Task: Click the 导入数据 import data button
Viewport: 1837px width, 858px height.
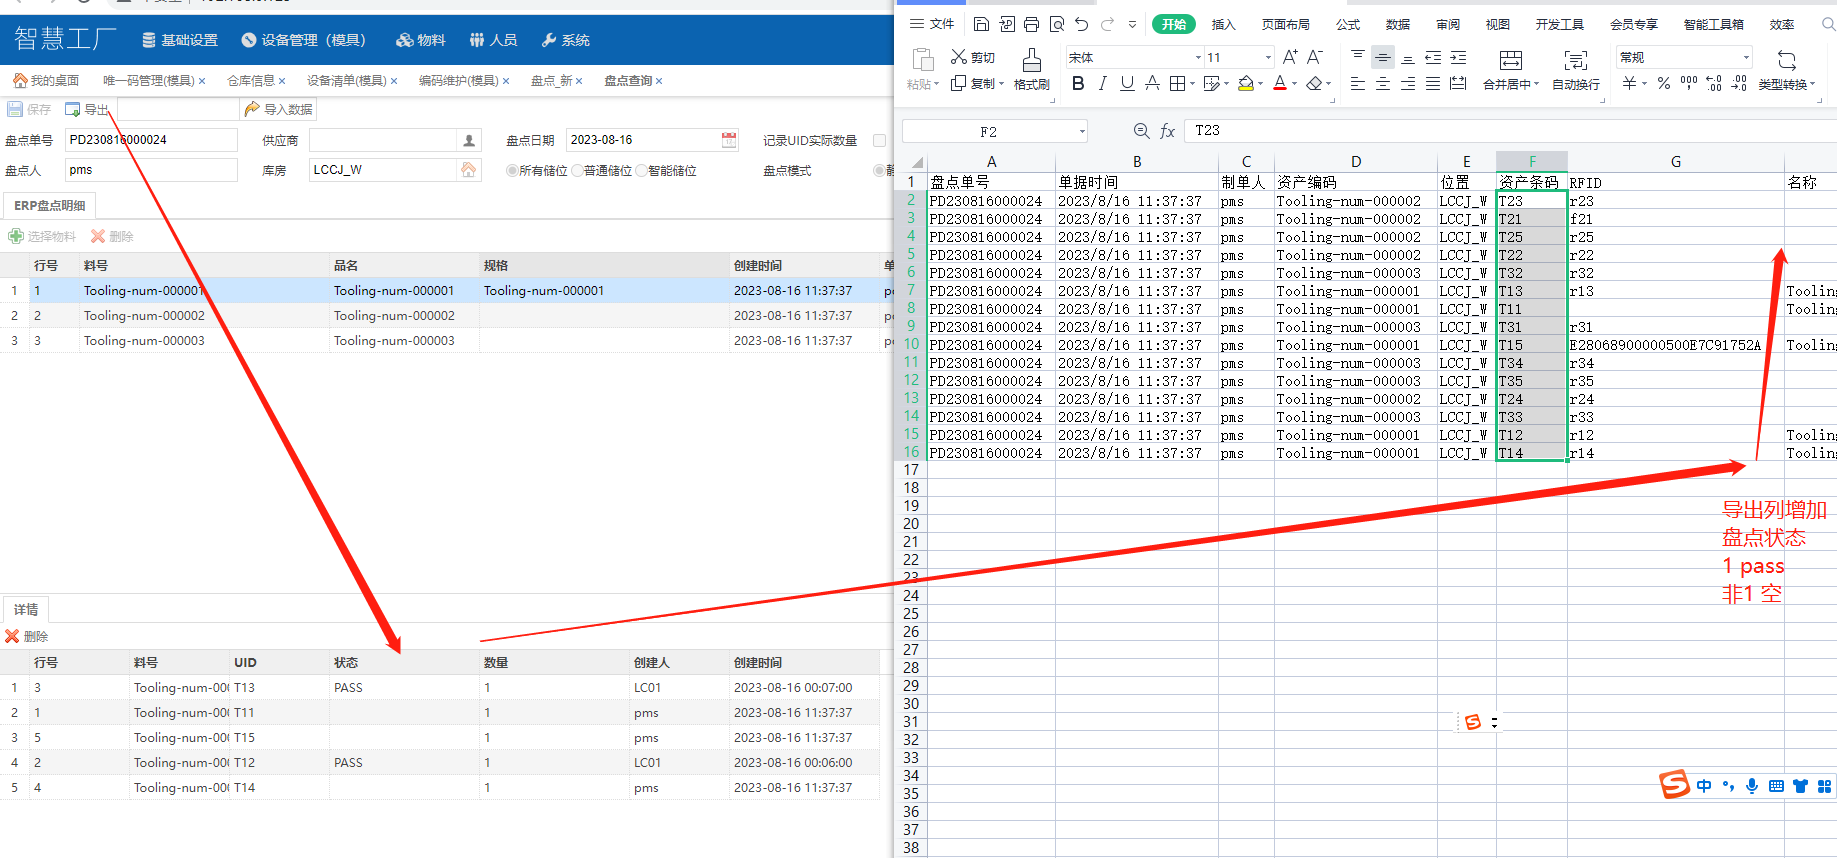Action: coord(279,109)
